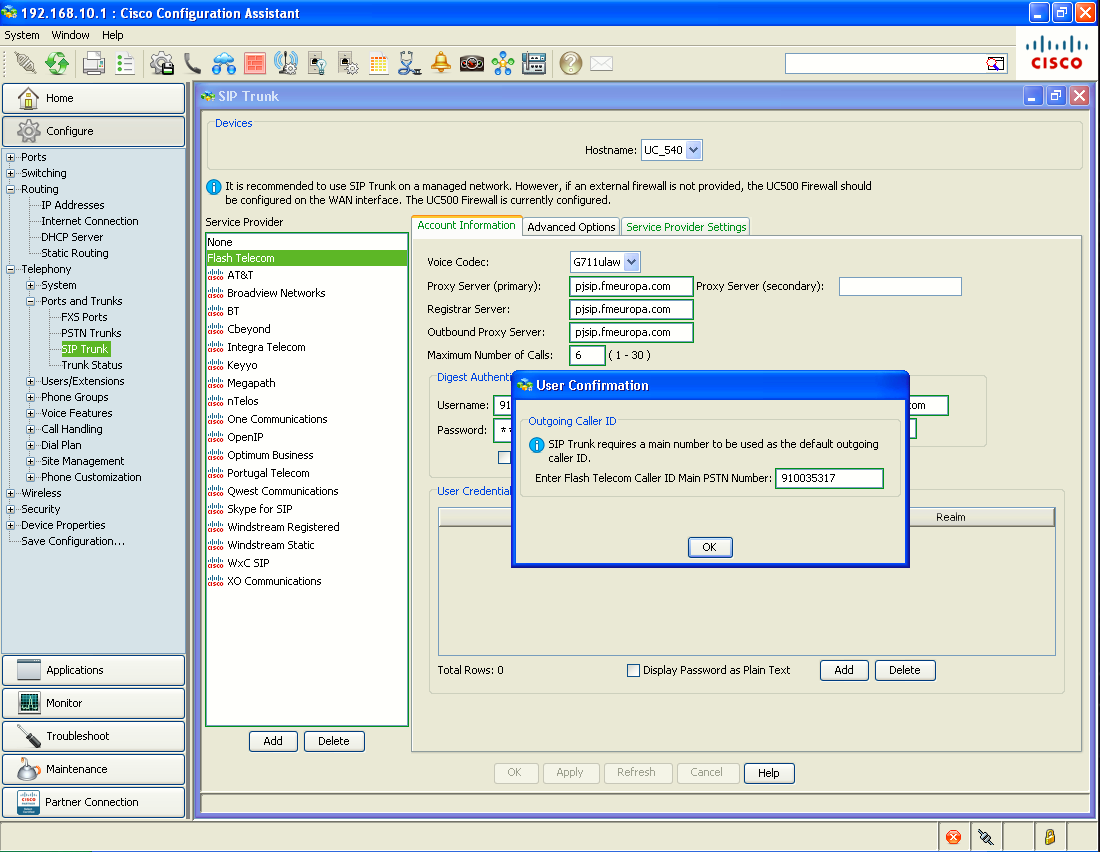Open the Help menu in menu bar
The height and width of the screenshot is (852, 1100).
coord(112,35)
